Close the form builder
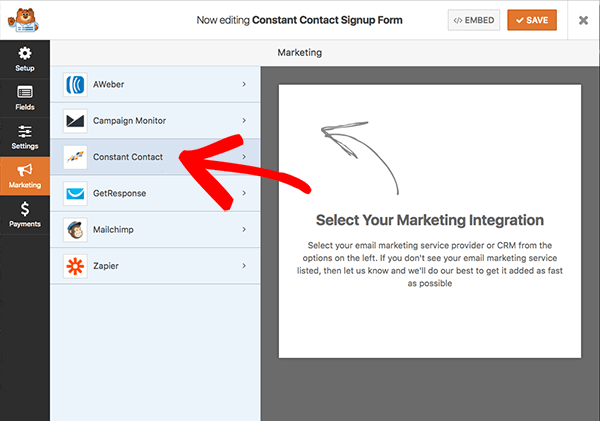 583,20
